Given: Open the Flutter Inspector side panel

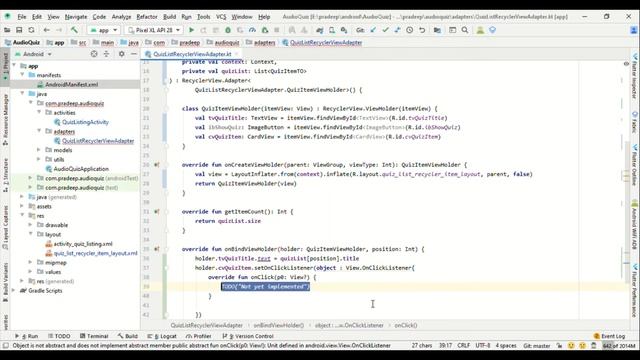Looking at the screenshot, I should (x=634, y=76).
